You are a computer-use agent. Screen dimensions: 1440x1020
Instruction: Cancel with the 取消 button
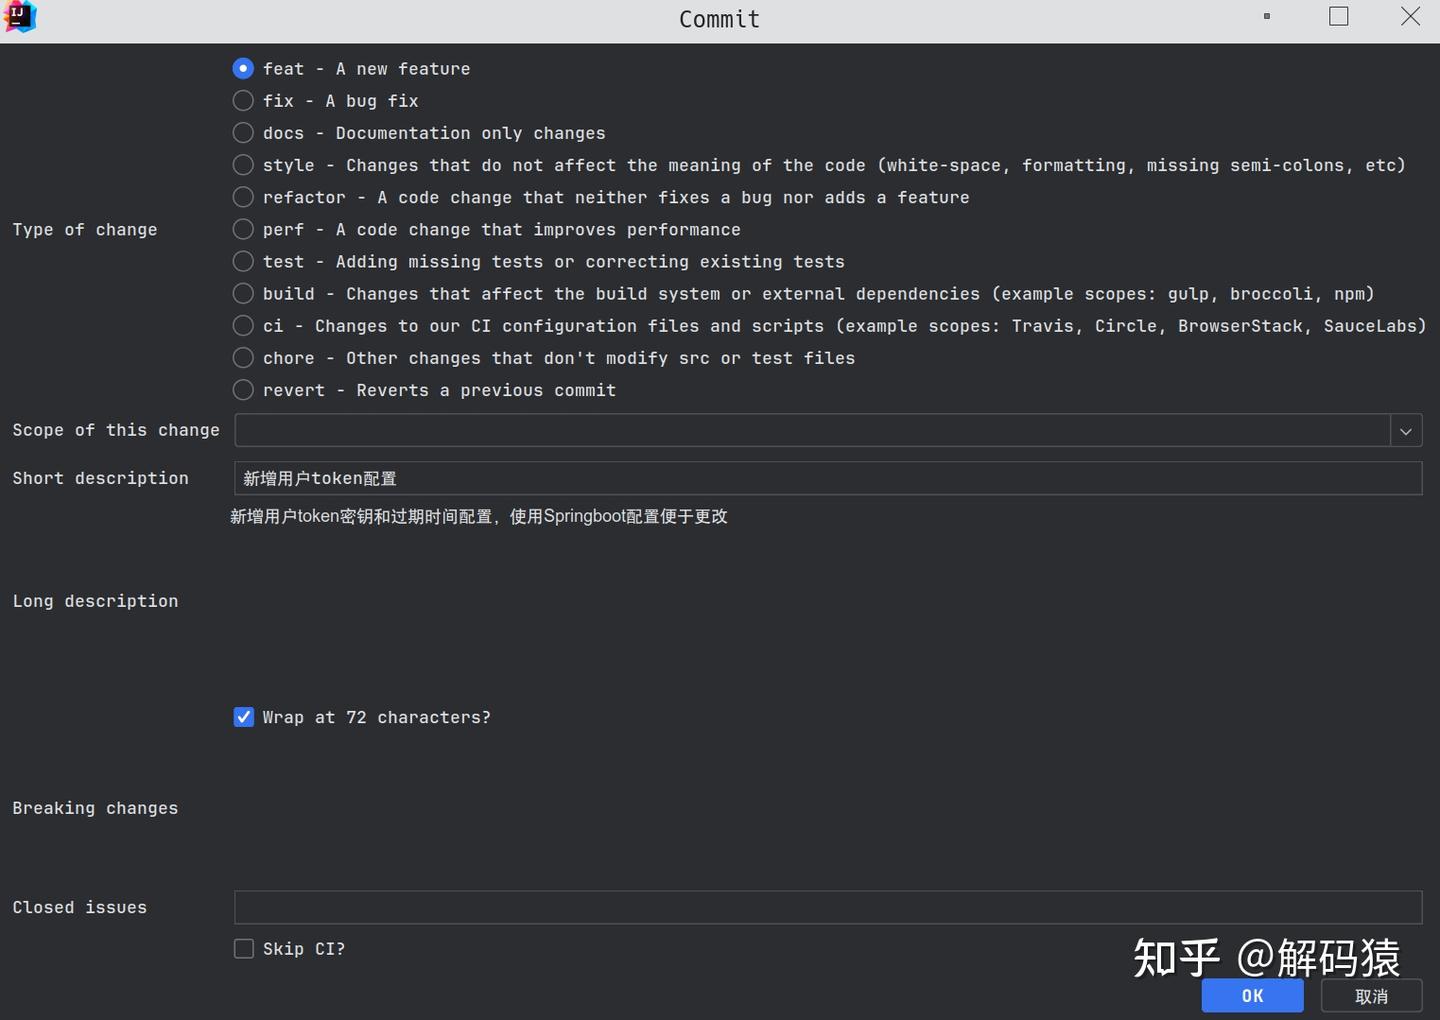1372,996
